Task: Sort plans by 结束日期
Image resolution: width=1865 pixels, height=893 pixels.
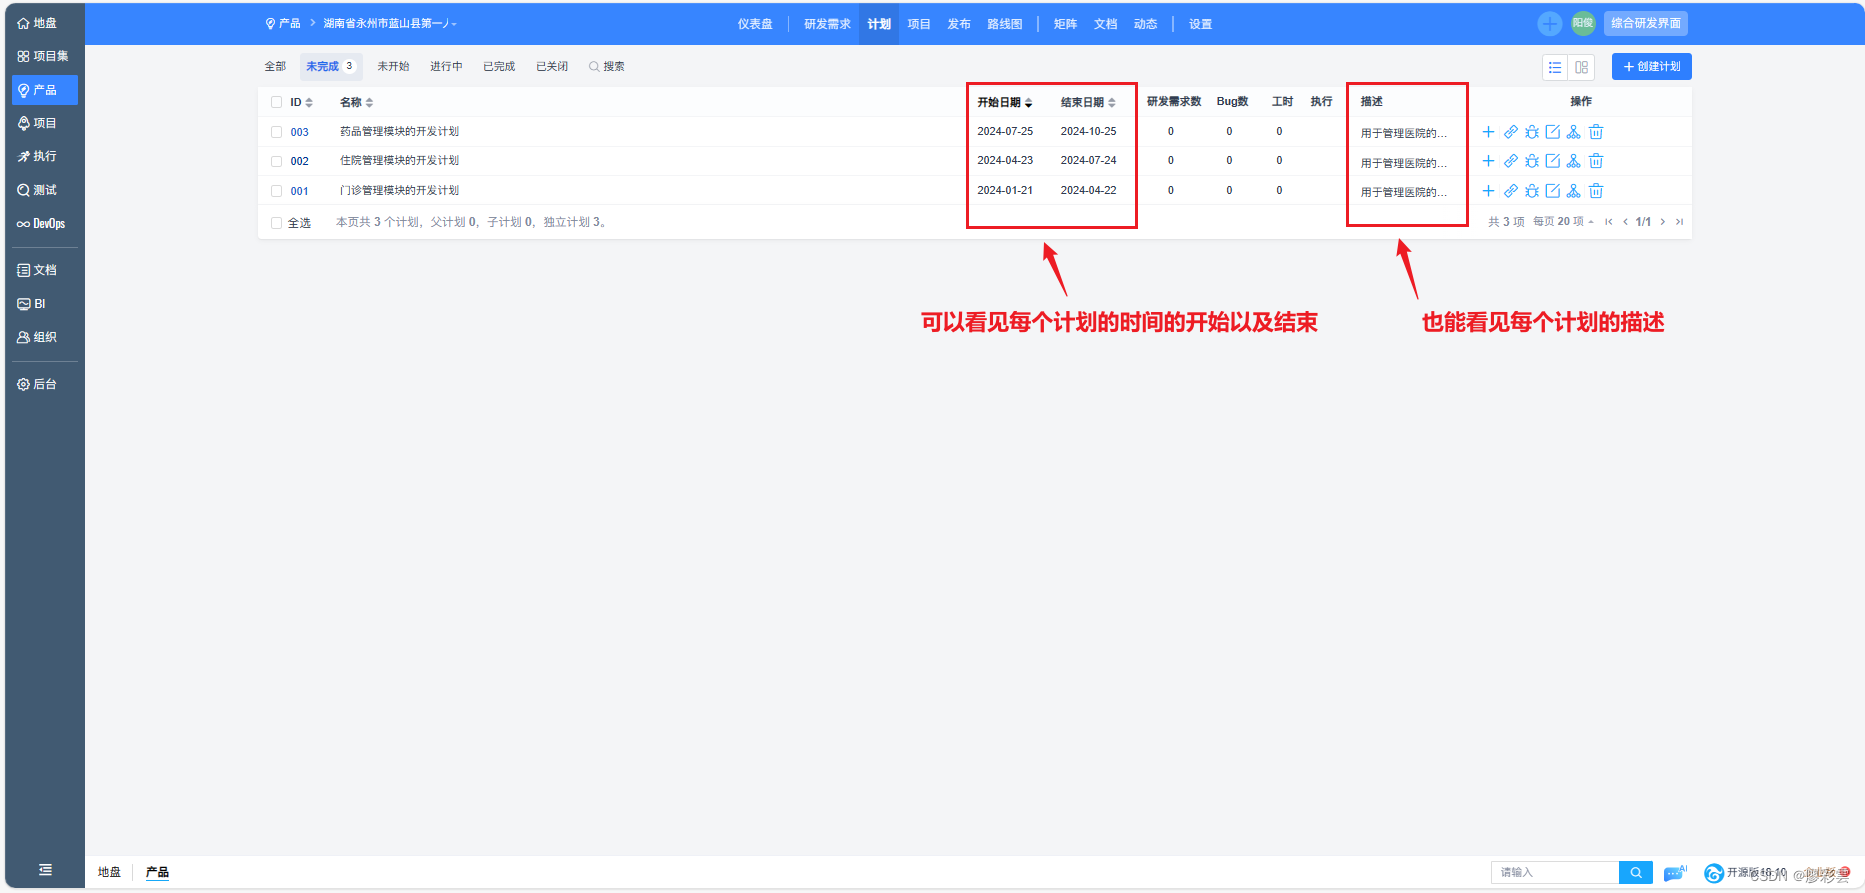Action: (x=1088, y=102)
